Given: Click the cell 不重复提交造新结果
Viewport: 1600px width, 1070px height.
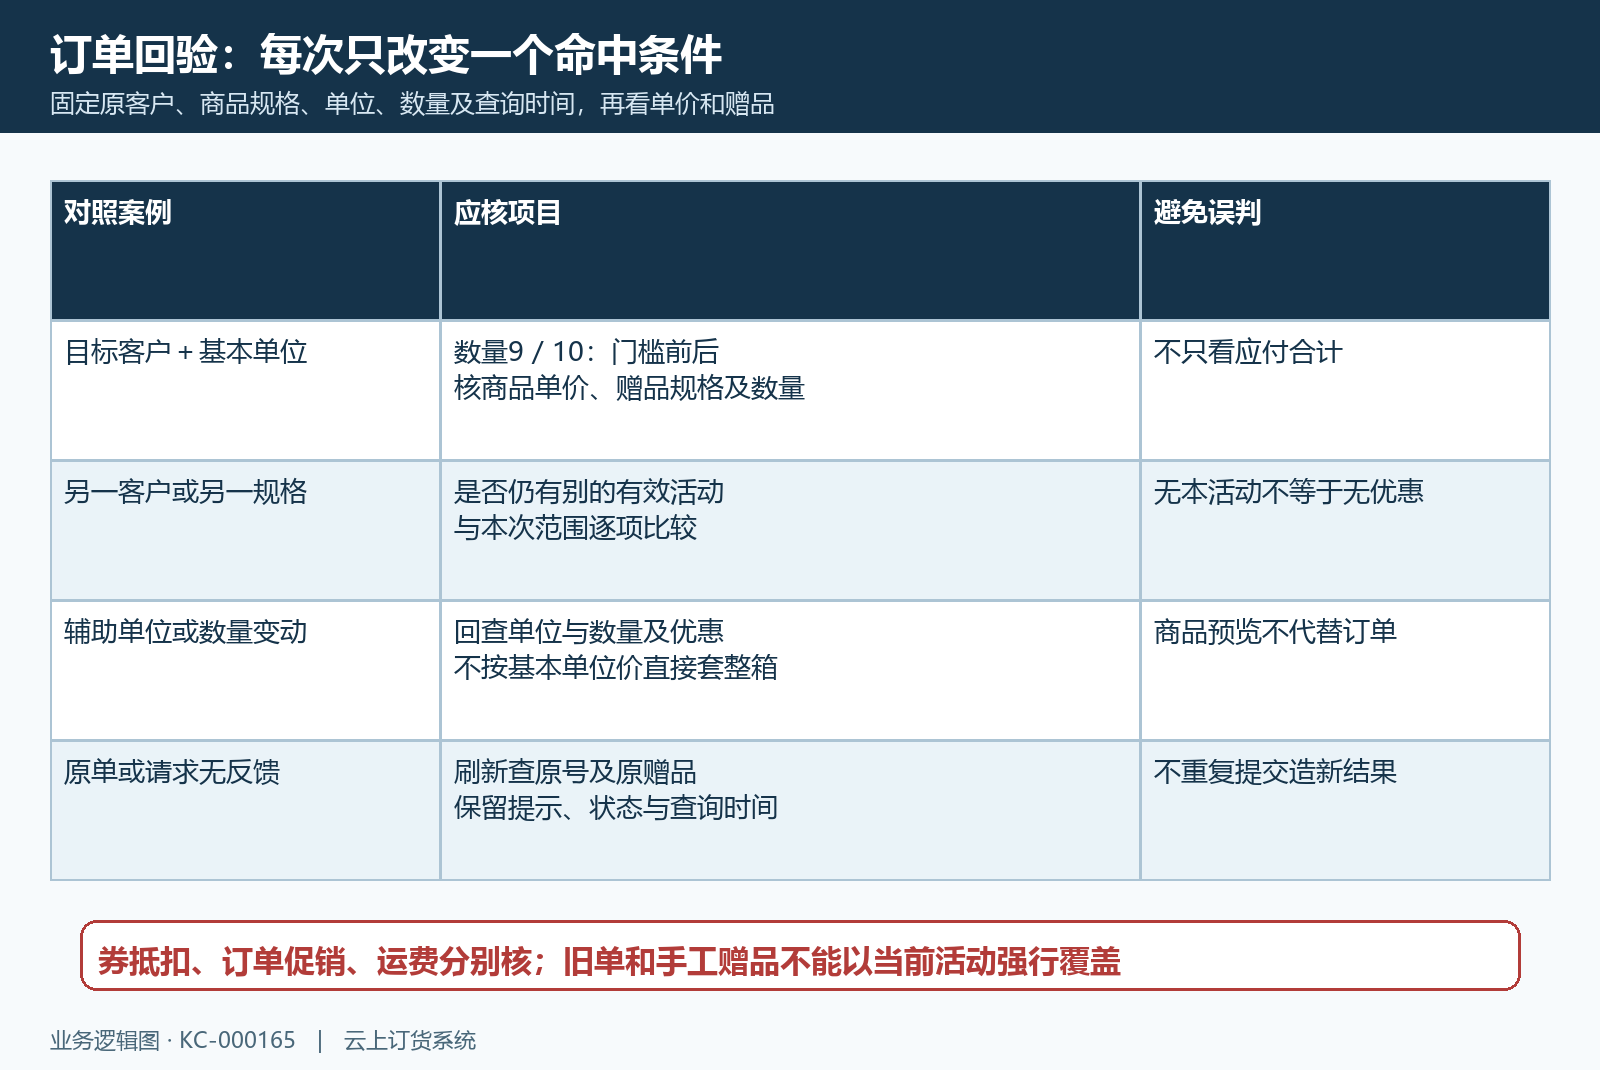Looking at the screenshot, I should [1345, 811].
